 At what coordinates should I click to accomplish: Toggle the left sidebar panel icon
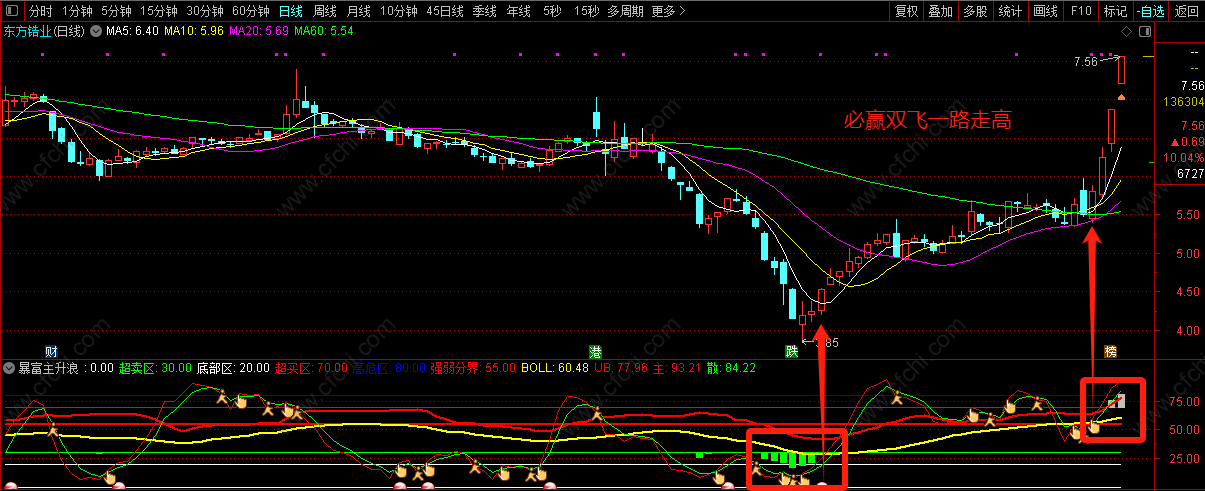click(x=11, y=12)
